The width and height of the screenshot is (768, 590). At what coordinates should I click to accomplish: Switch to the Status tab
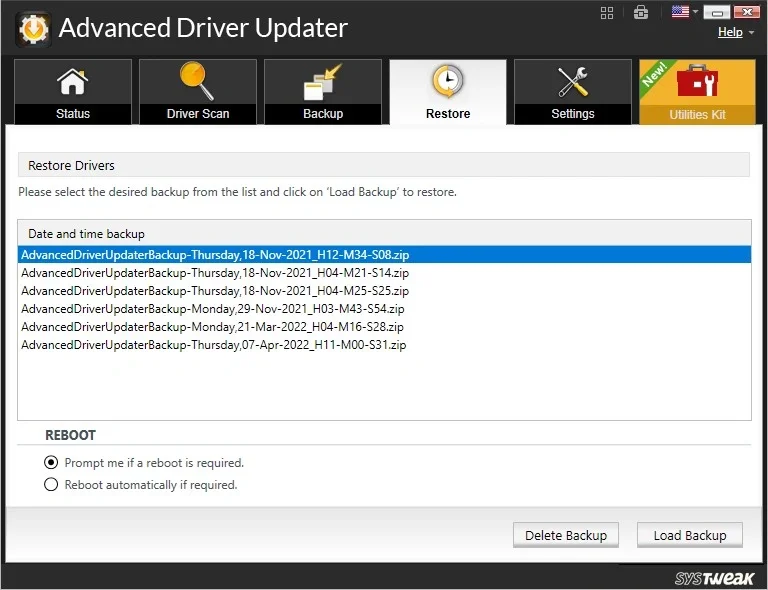click(x=73, y=92)
